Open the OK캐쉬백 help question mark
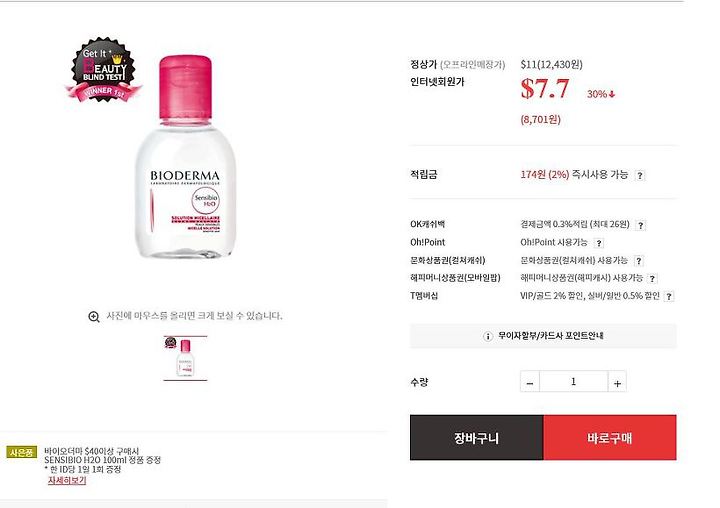Image resolution: width=720 pixels, height=508 pixels. point(641,225)
